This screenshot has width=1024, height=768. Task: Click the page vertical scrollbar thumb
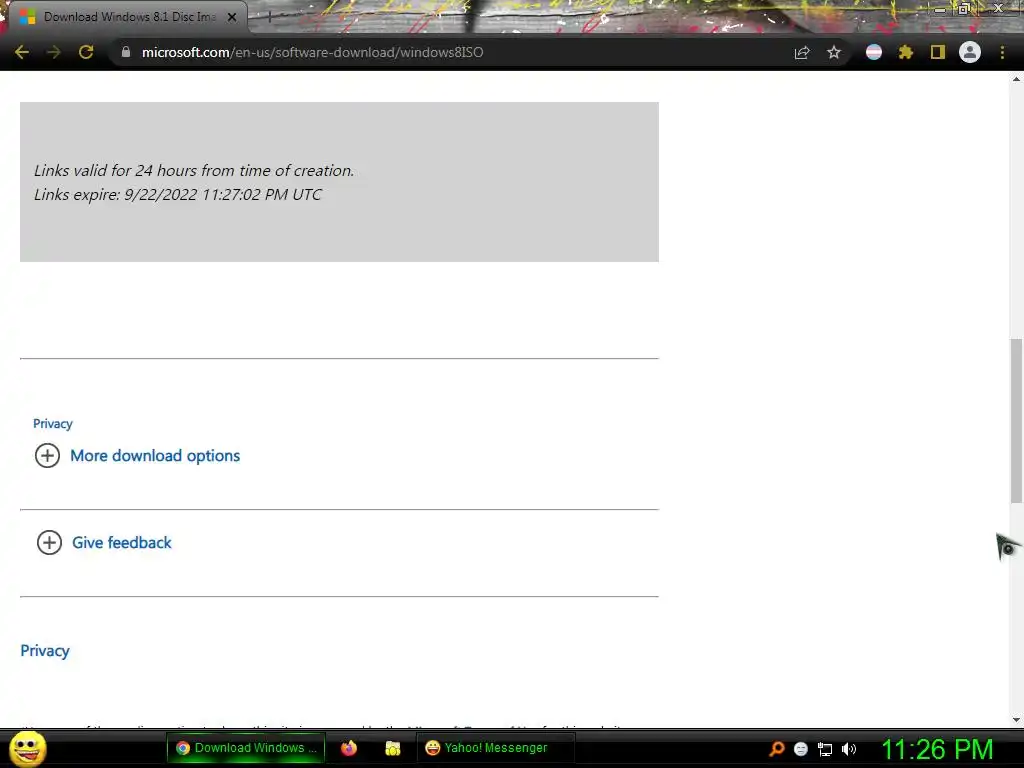click(x=1016, y=421)
